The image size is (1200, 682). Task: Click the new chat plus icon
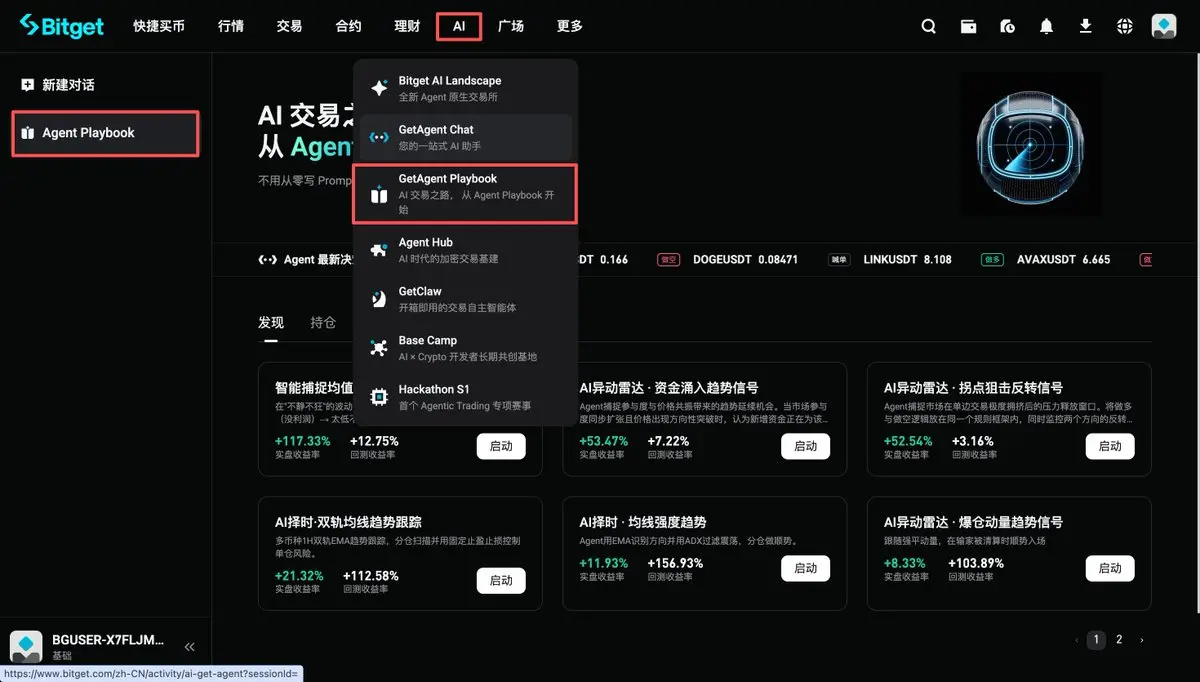tap(27, 85)
